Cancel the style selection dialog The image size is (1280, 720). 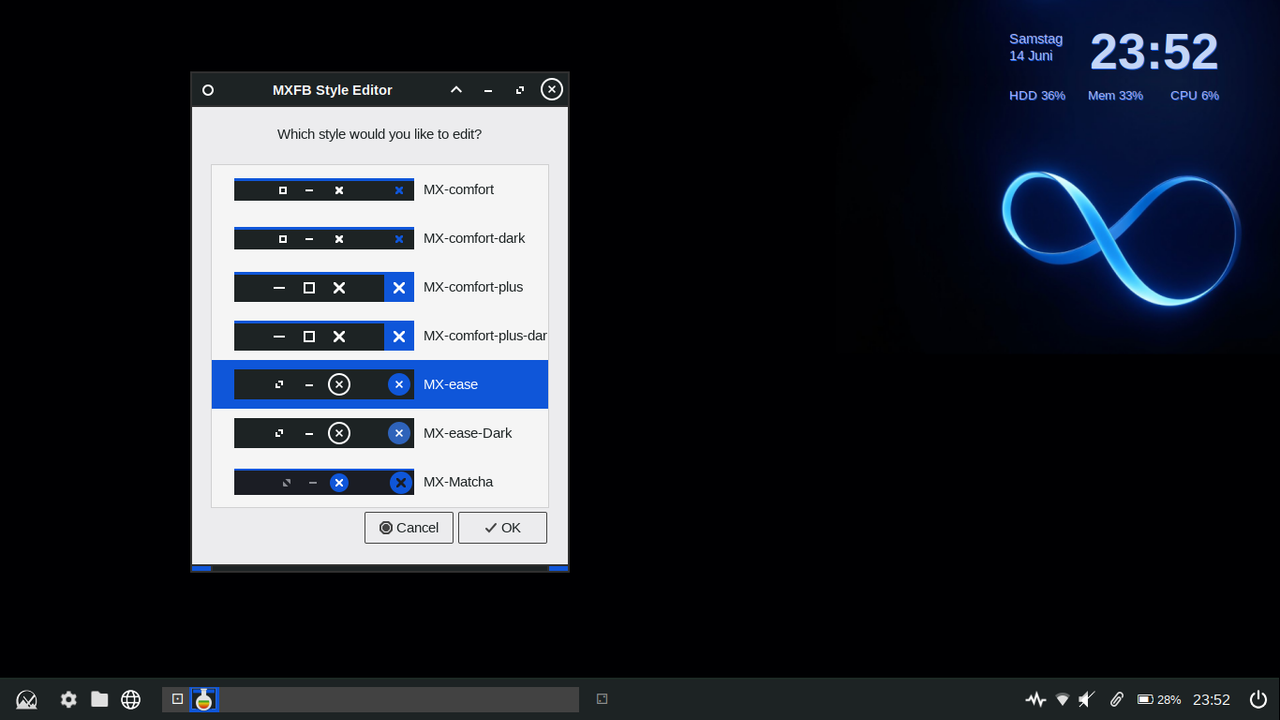[x=409, y=528]
